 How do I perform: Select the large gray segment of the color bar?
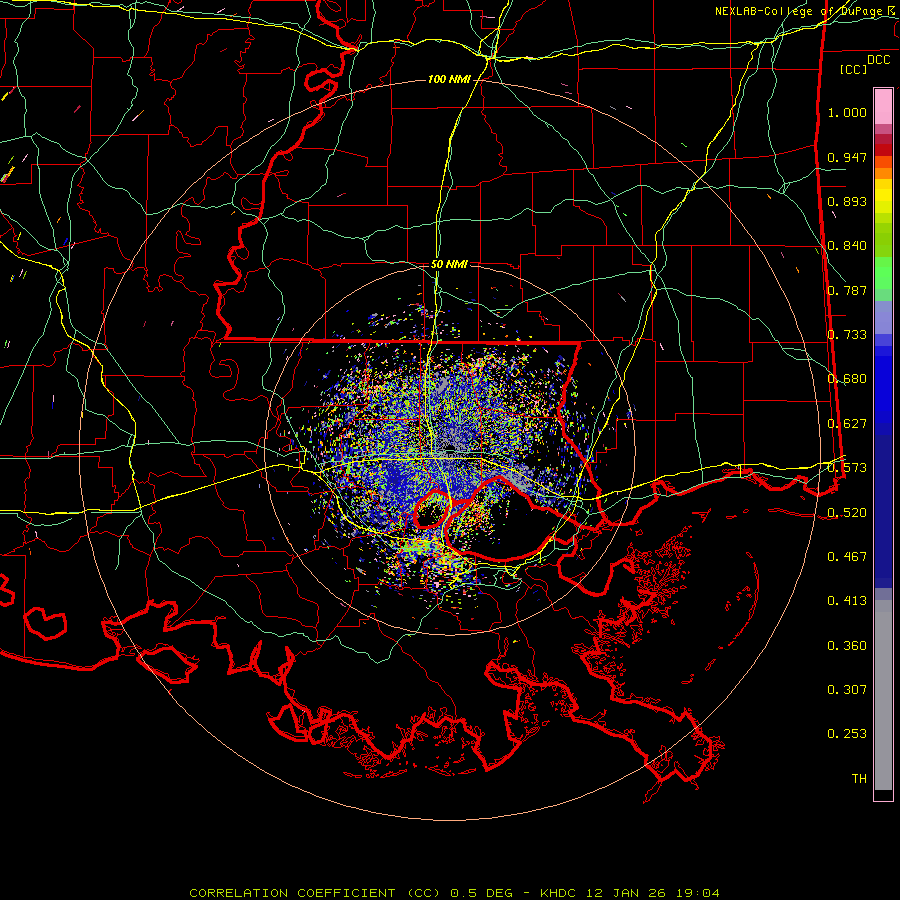[x=883, y=695]
